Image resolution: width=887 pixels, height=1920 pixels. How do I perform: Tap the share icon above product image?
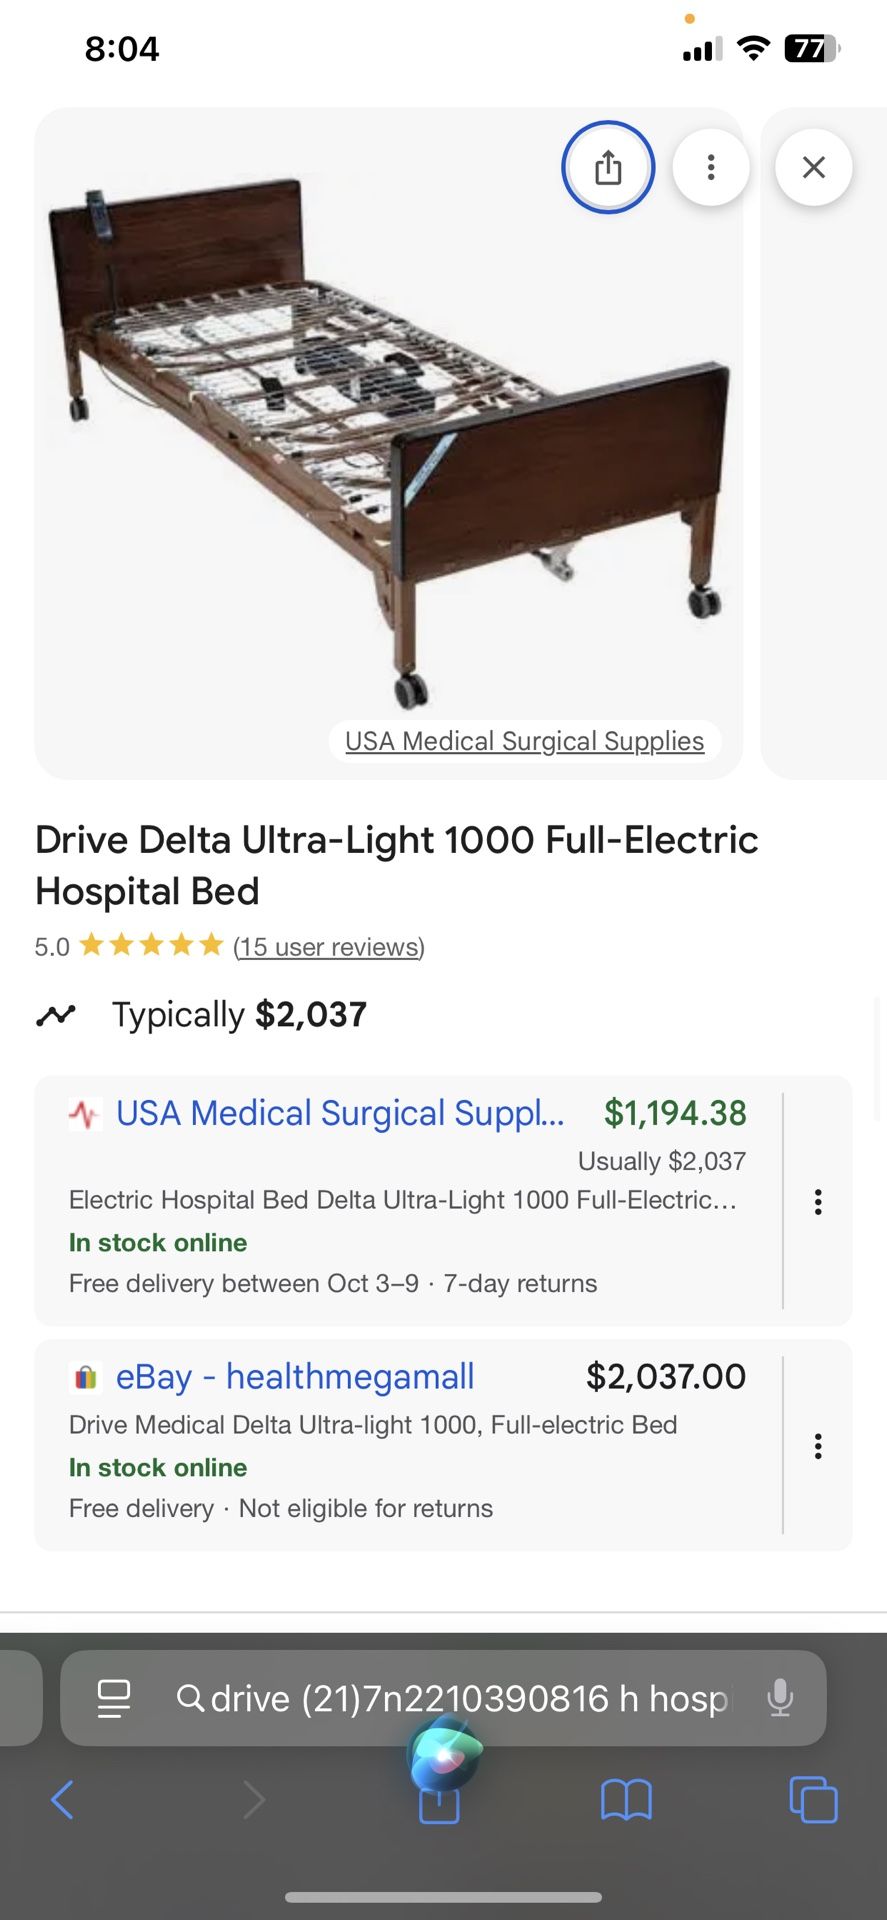click(608, 167)
